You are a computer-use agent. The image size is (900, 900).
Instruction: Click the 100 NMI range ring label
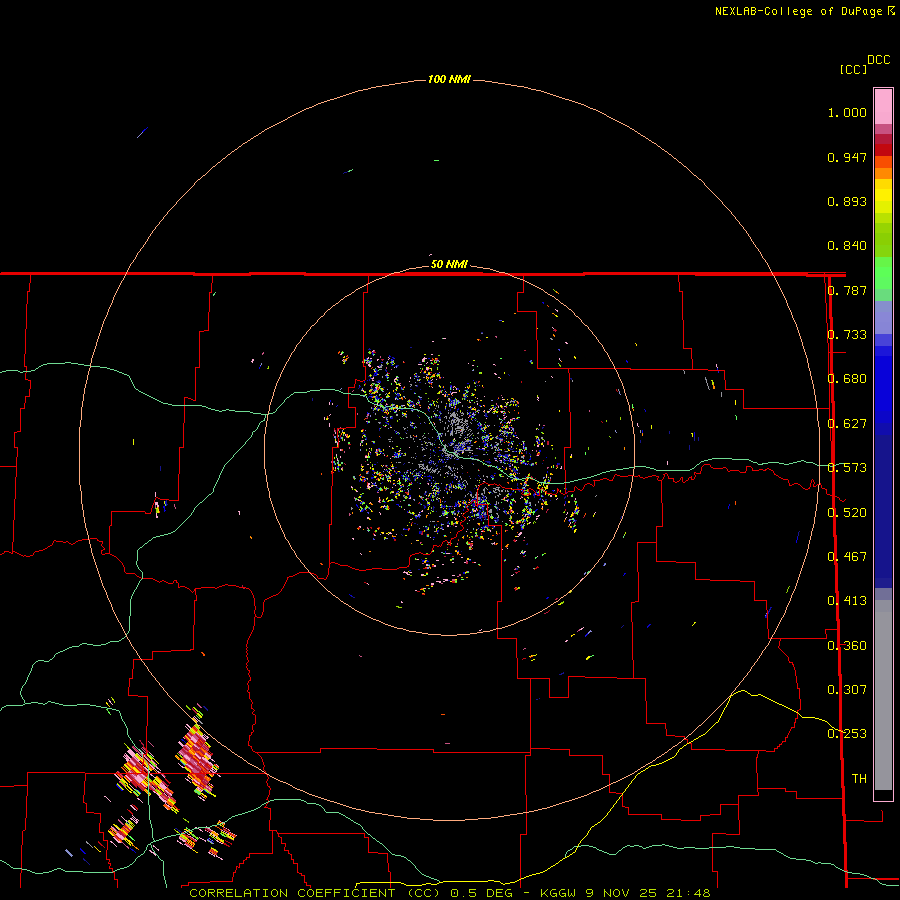[x=449, y=79]
